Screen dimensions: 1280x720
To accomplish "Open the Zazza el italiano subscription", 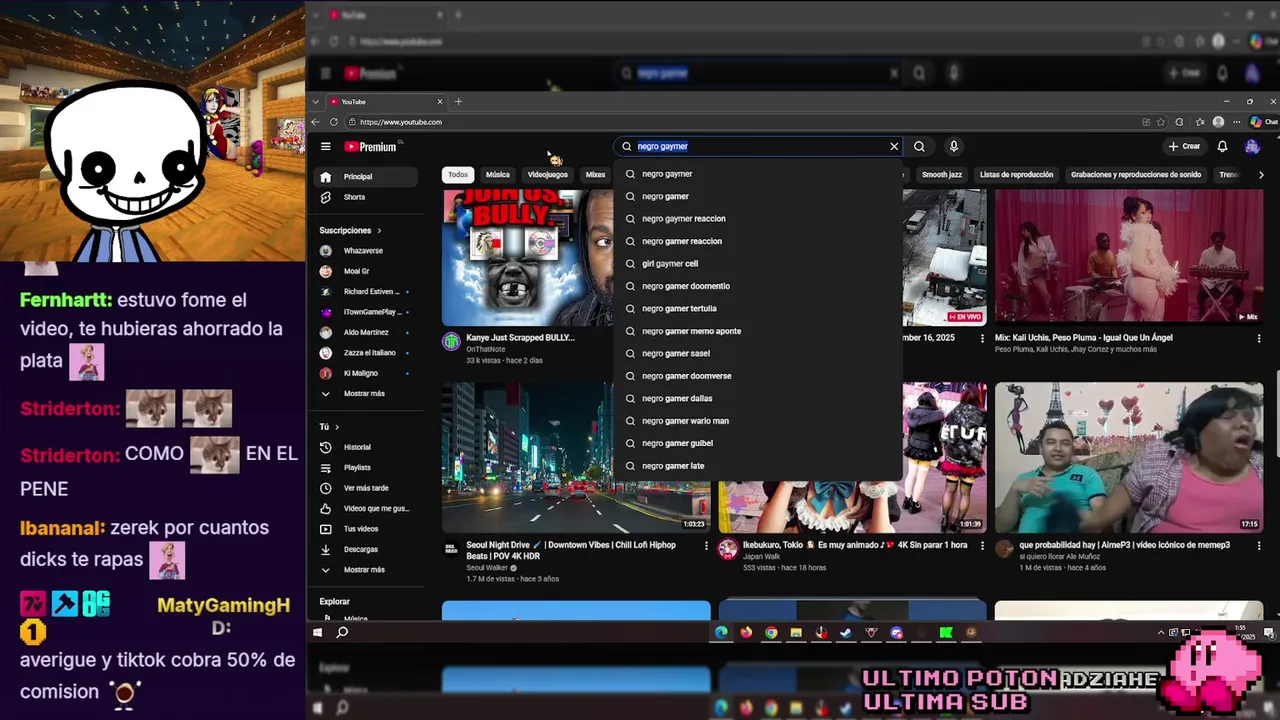I will (x=368, y=353).
